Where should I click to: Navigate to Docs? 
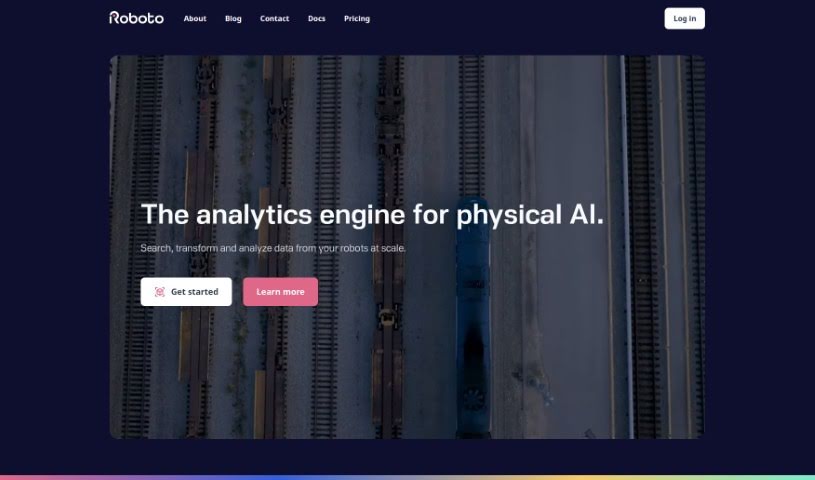point(317,19)
